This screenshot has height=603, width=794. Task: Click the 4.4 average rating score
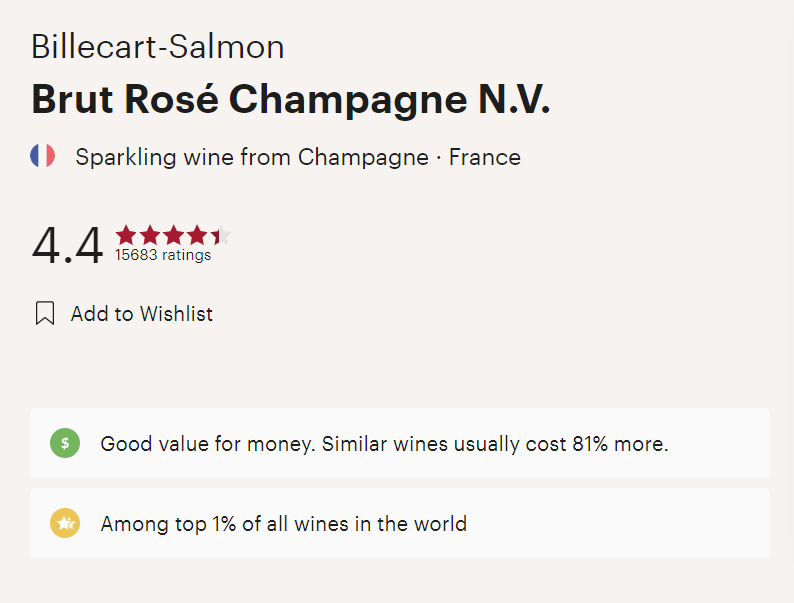[x=67, y=246]
